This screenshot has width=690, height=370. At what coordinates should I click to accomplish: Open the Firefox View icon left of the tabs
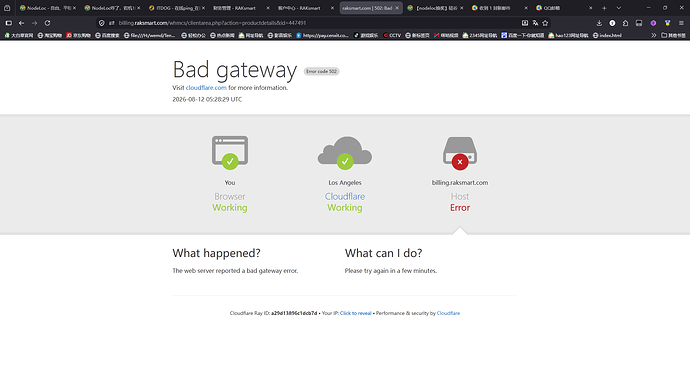7,8
